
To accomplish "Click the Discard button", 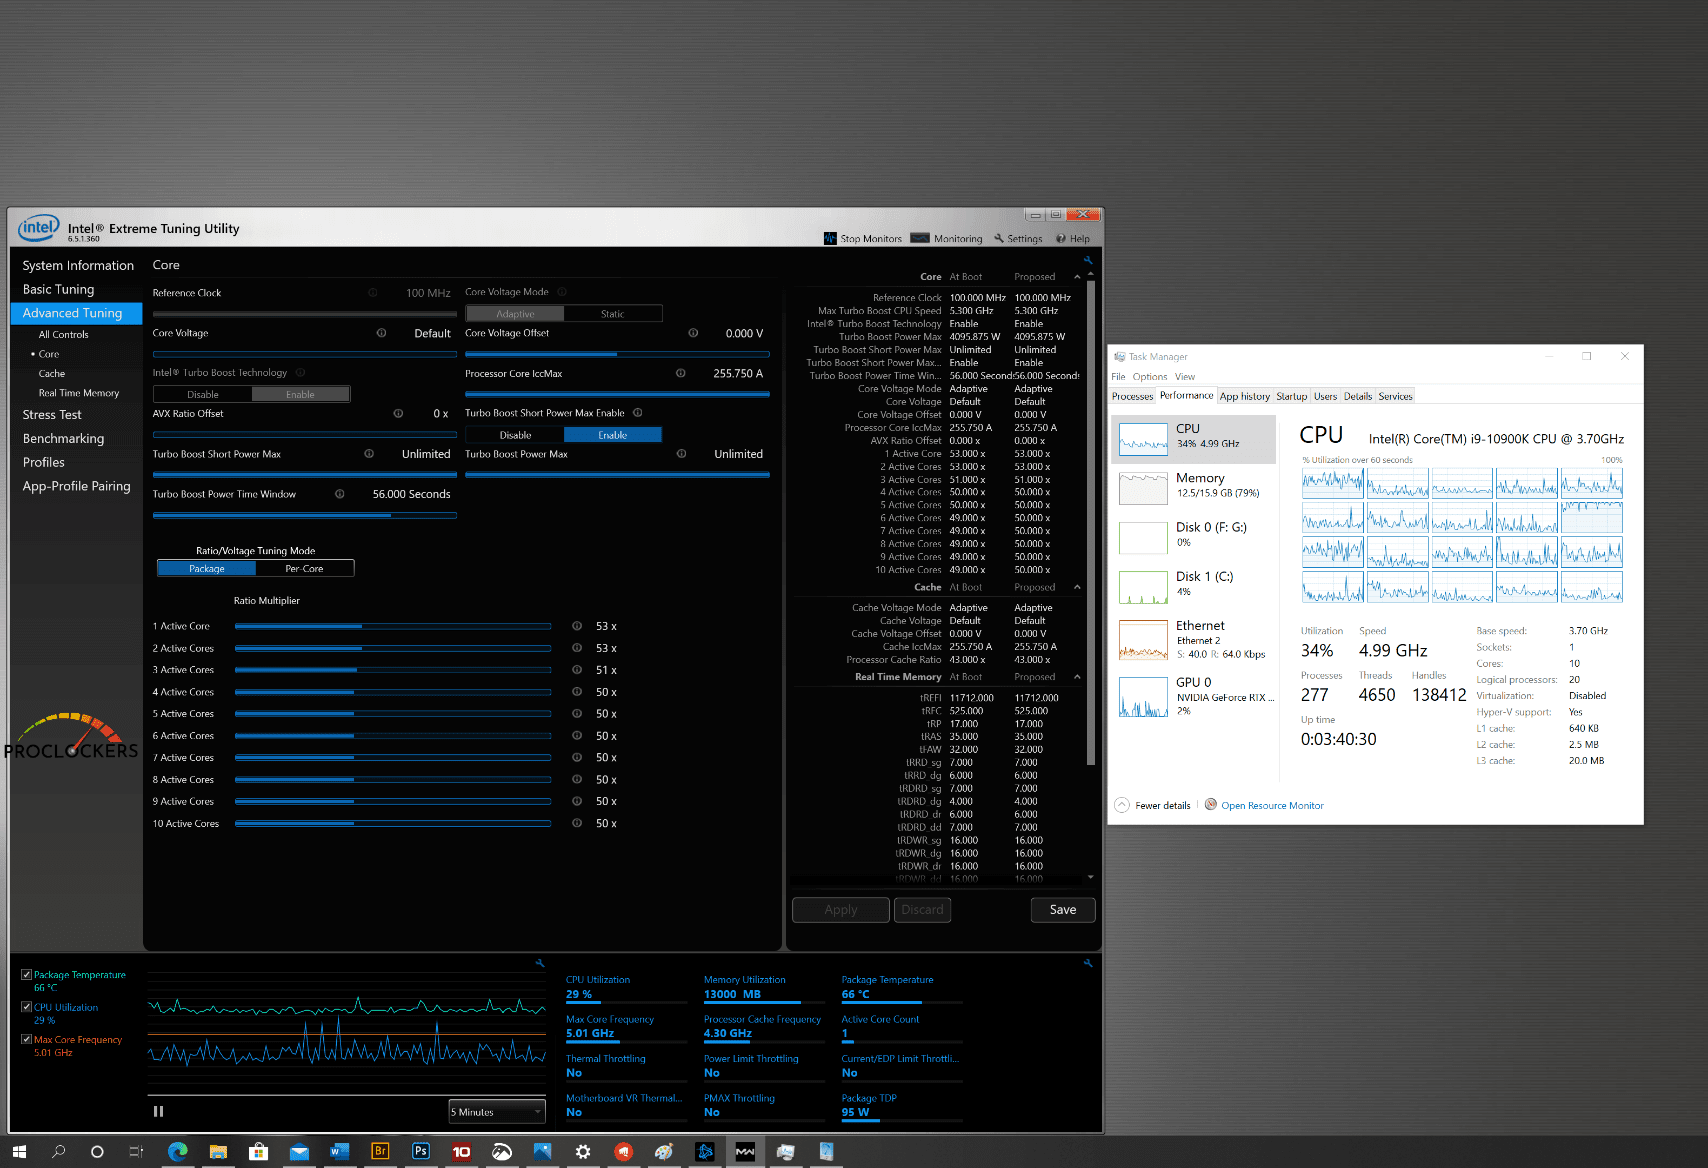I will 922,909.
